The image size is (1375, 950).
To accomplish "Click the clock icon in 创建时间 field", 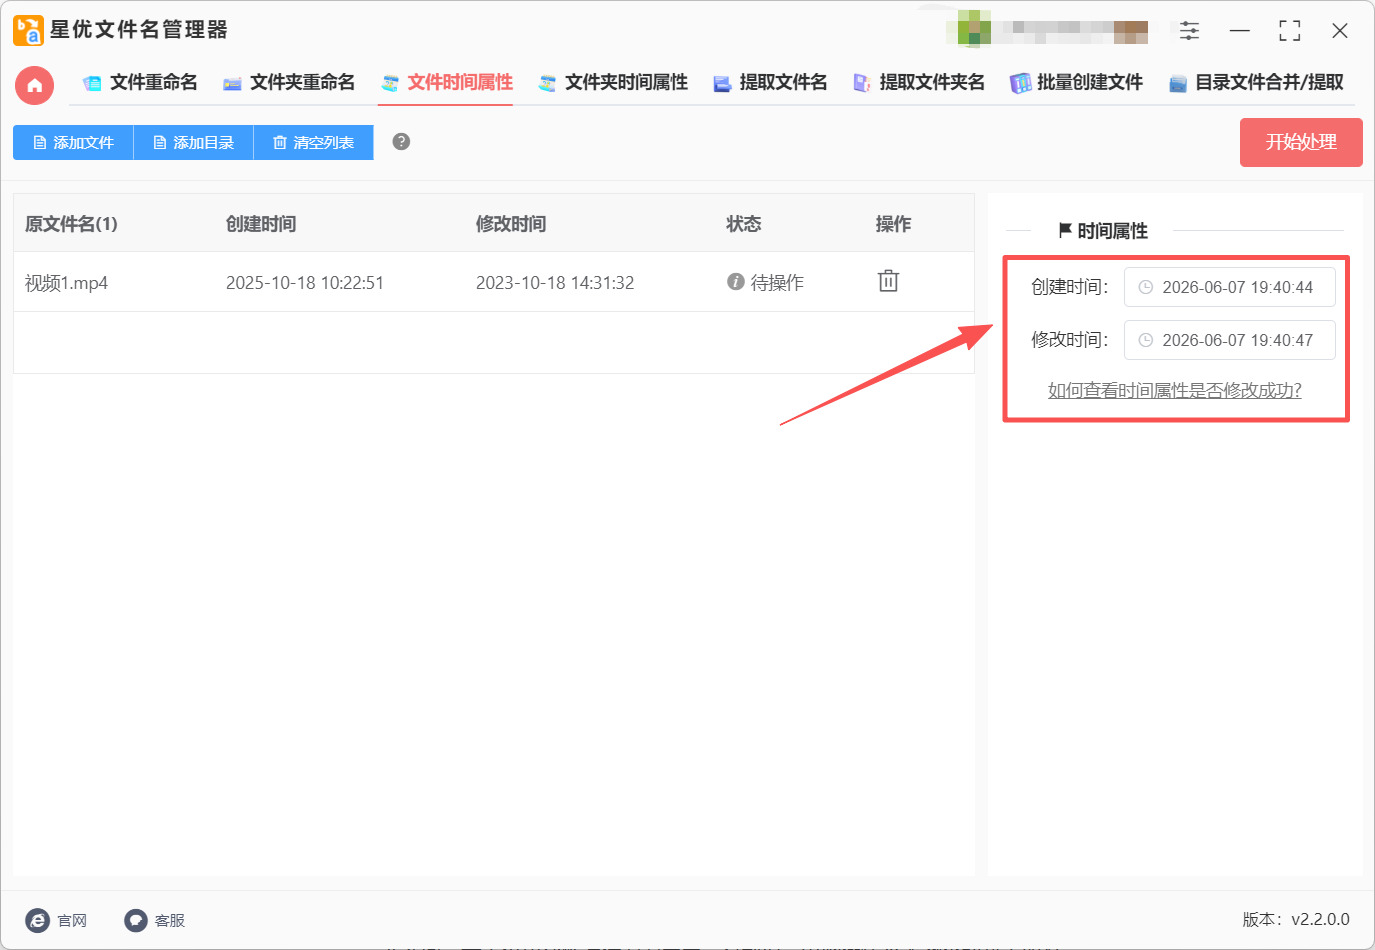I will click(x=1146, y=287).
